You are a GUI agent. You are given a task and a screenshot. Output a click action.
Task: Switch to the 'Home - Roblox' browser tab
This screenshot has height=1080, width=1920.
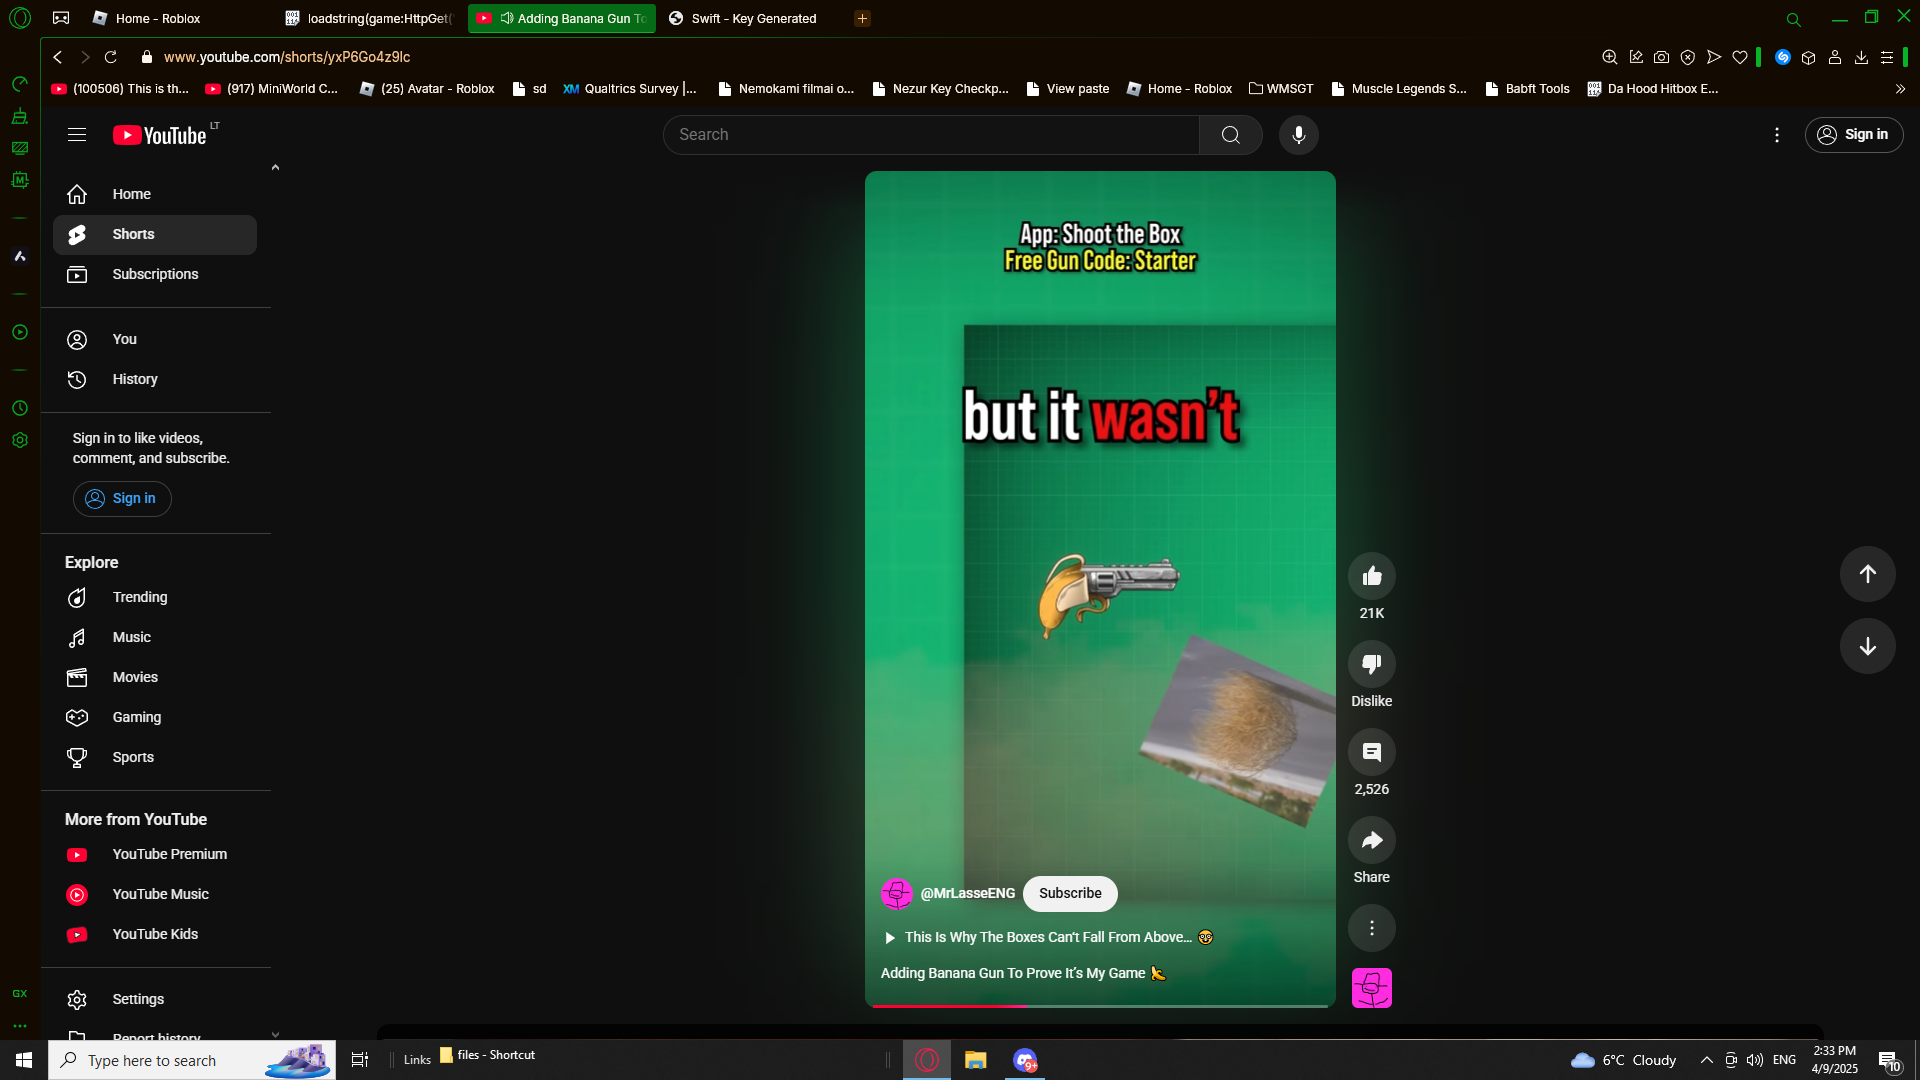[x=160, y=19]
